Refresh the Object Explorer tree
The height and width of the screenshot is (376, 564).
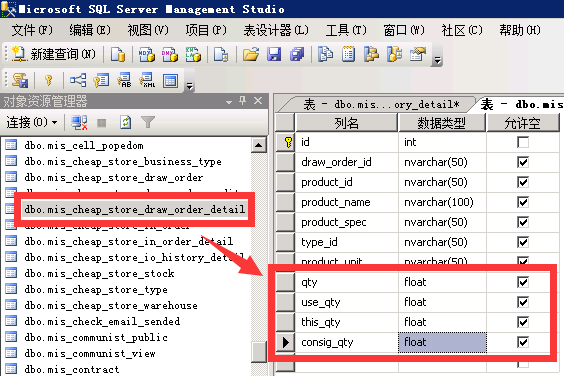click(125, 123)
